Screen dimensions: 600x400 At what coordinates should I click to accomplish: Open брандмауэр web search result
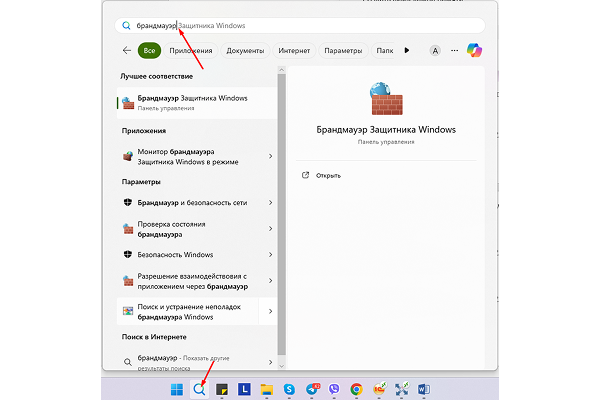pos(197,362)
